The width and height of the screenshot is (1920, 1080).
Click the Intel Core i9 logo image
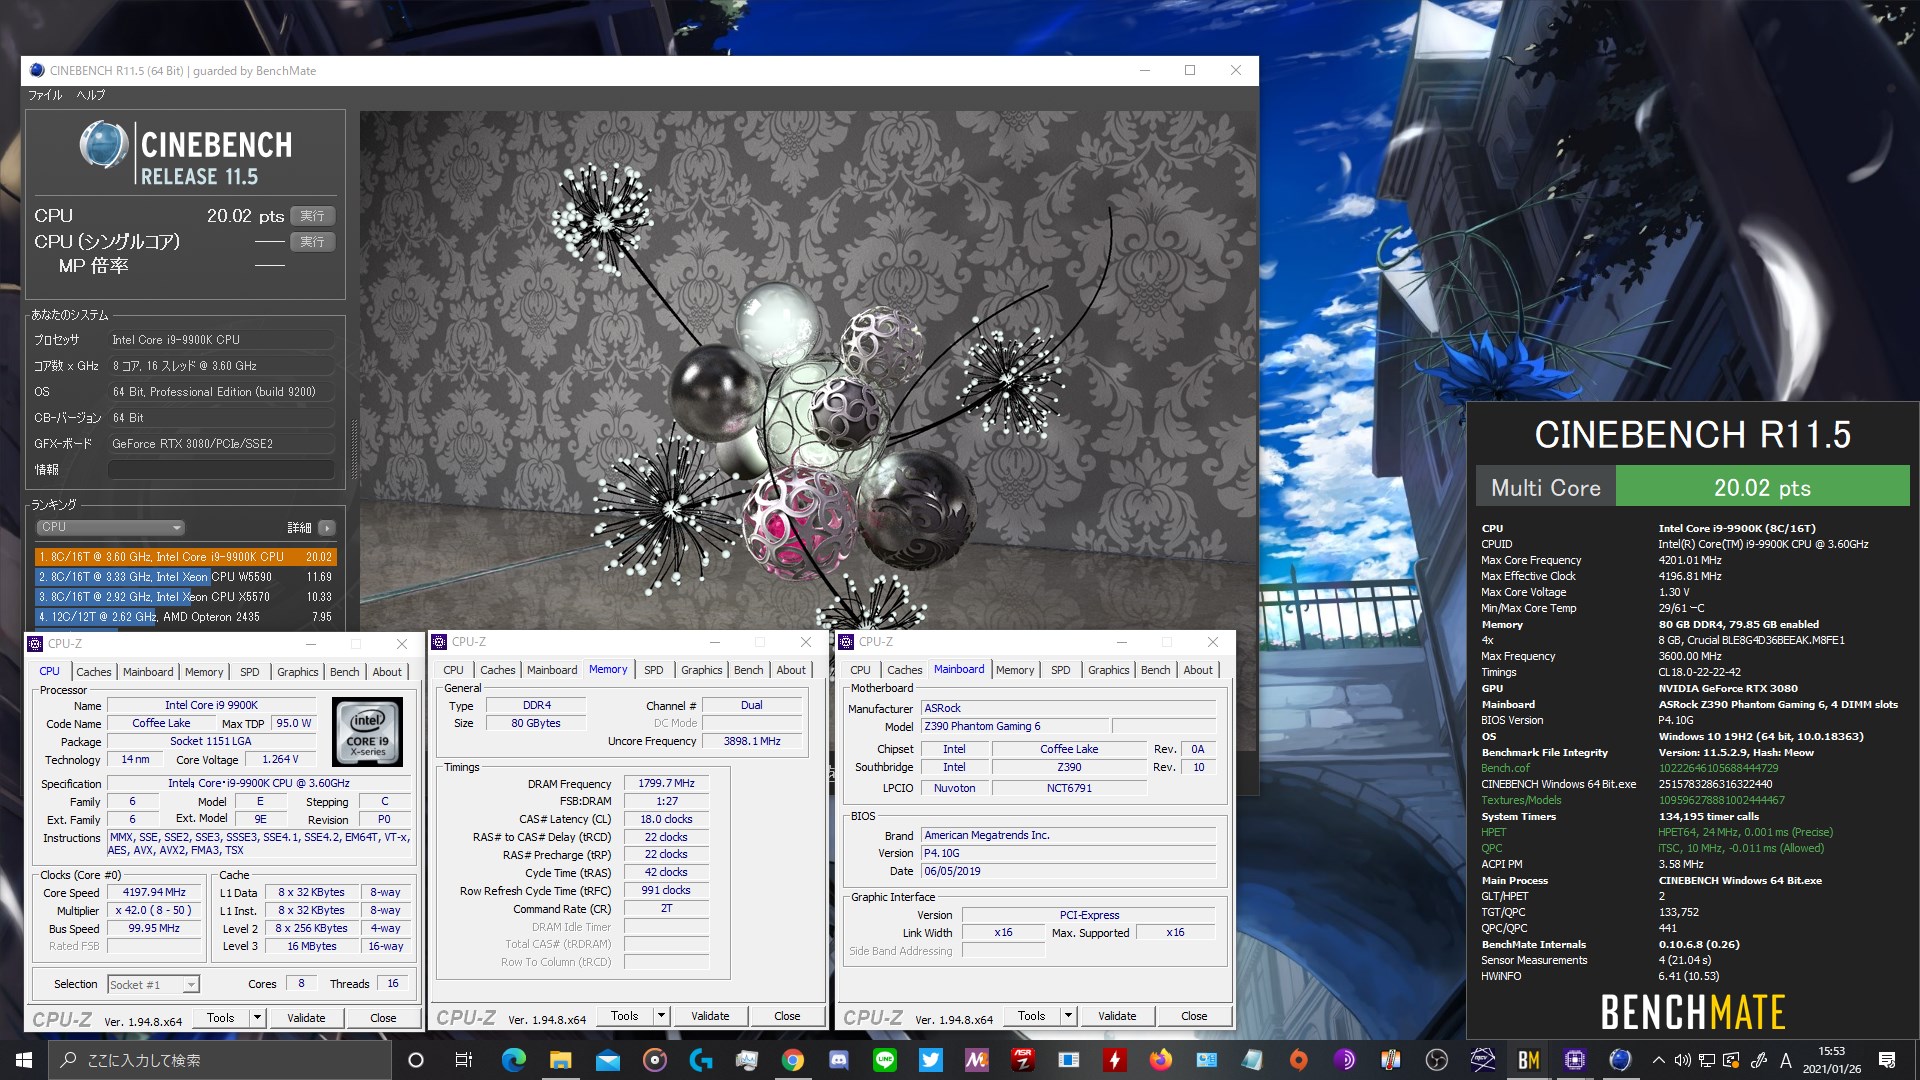click(x=368, y=733)
